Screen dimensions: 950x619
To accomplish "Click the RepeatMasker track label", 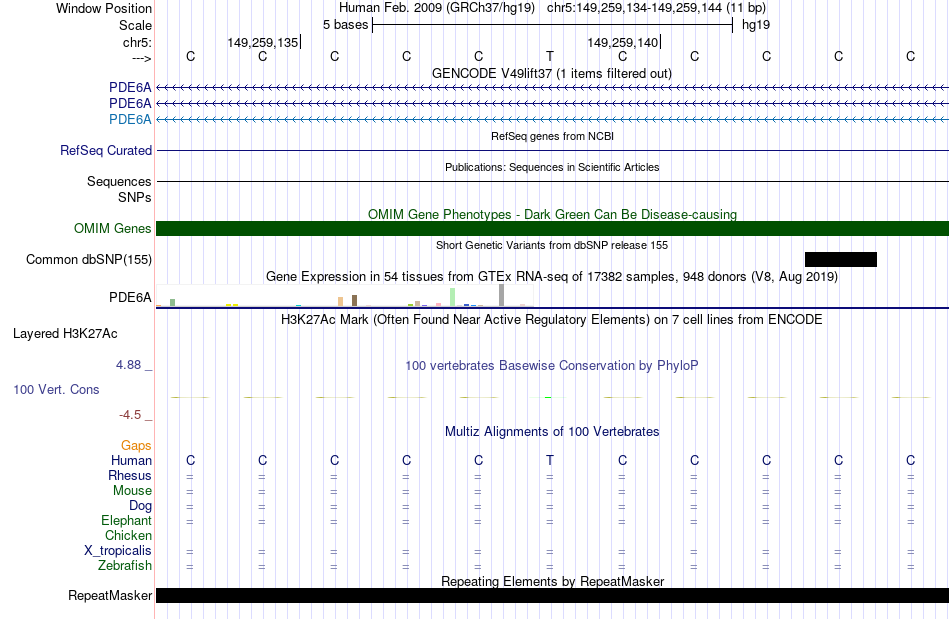I will (110, 595).
